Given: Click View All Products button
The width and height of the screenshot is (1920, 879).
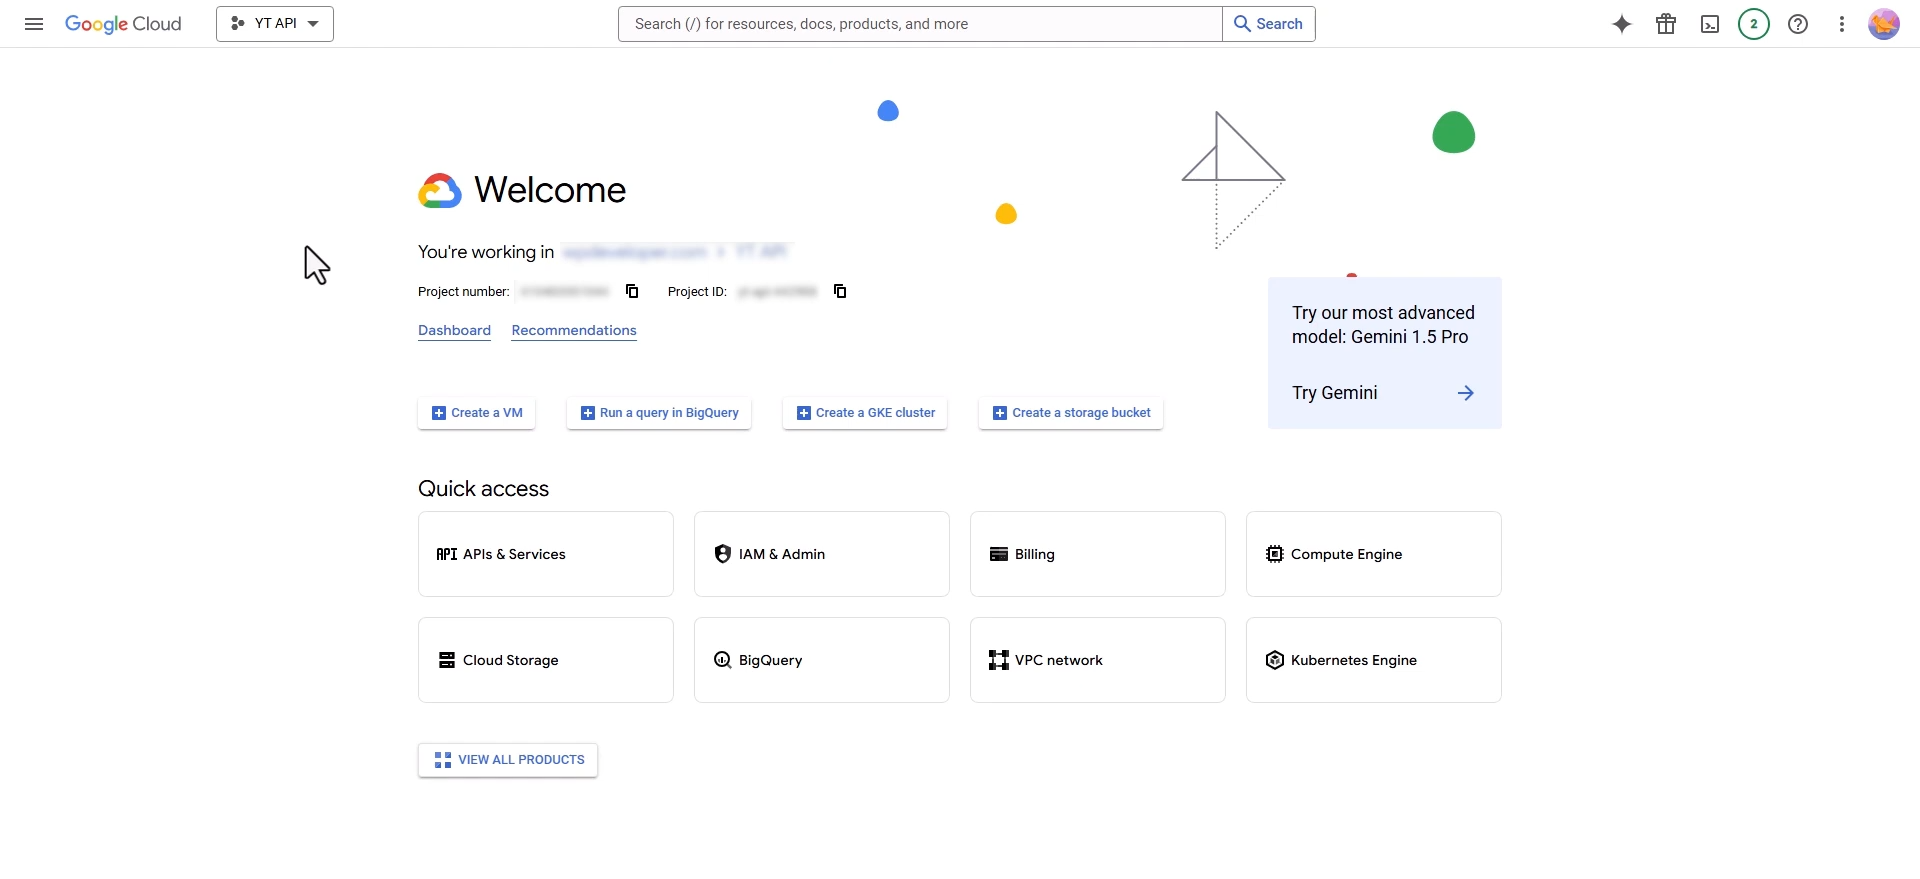Looking at the screenshot, I should pyautogui.click(x=508, y=760).
